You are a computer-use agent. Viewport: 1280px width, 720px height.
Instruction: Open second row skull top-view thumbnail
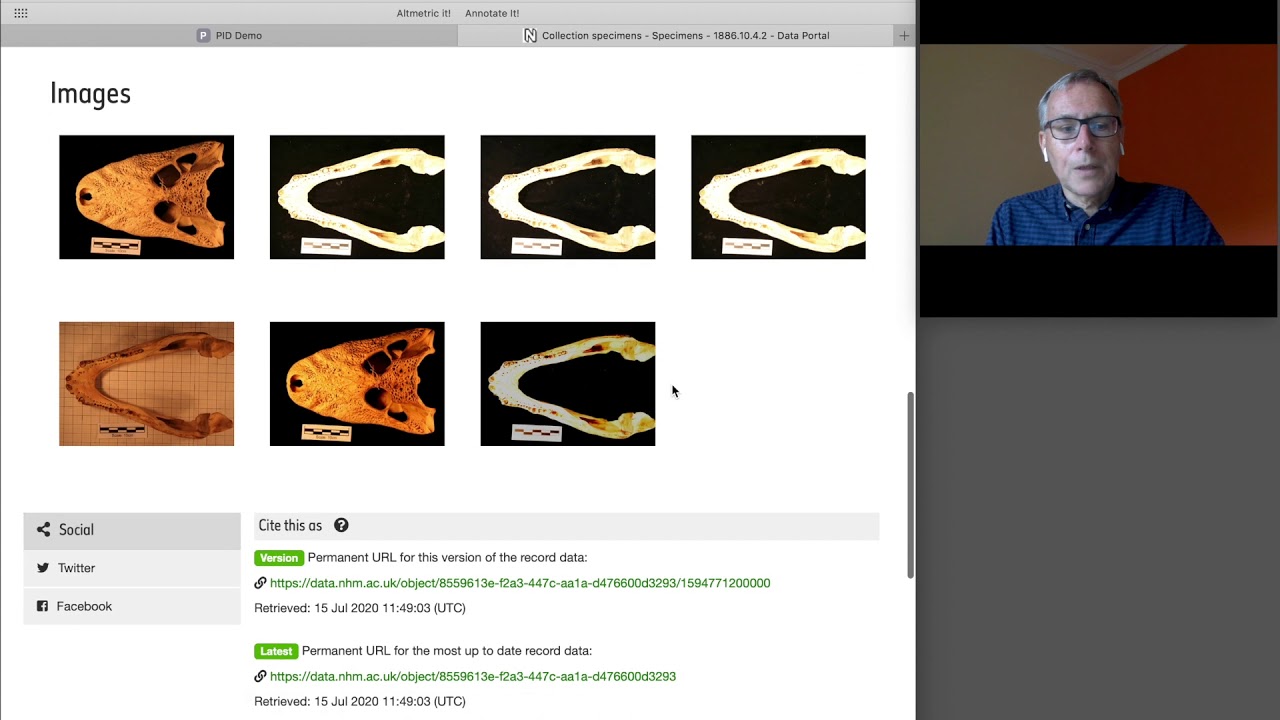(357, 384)
